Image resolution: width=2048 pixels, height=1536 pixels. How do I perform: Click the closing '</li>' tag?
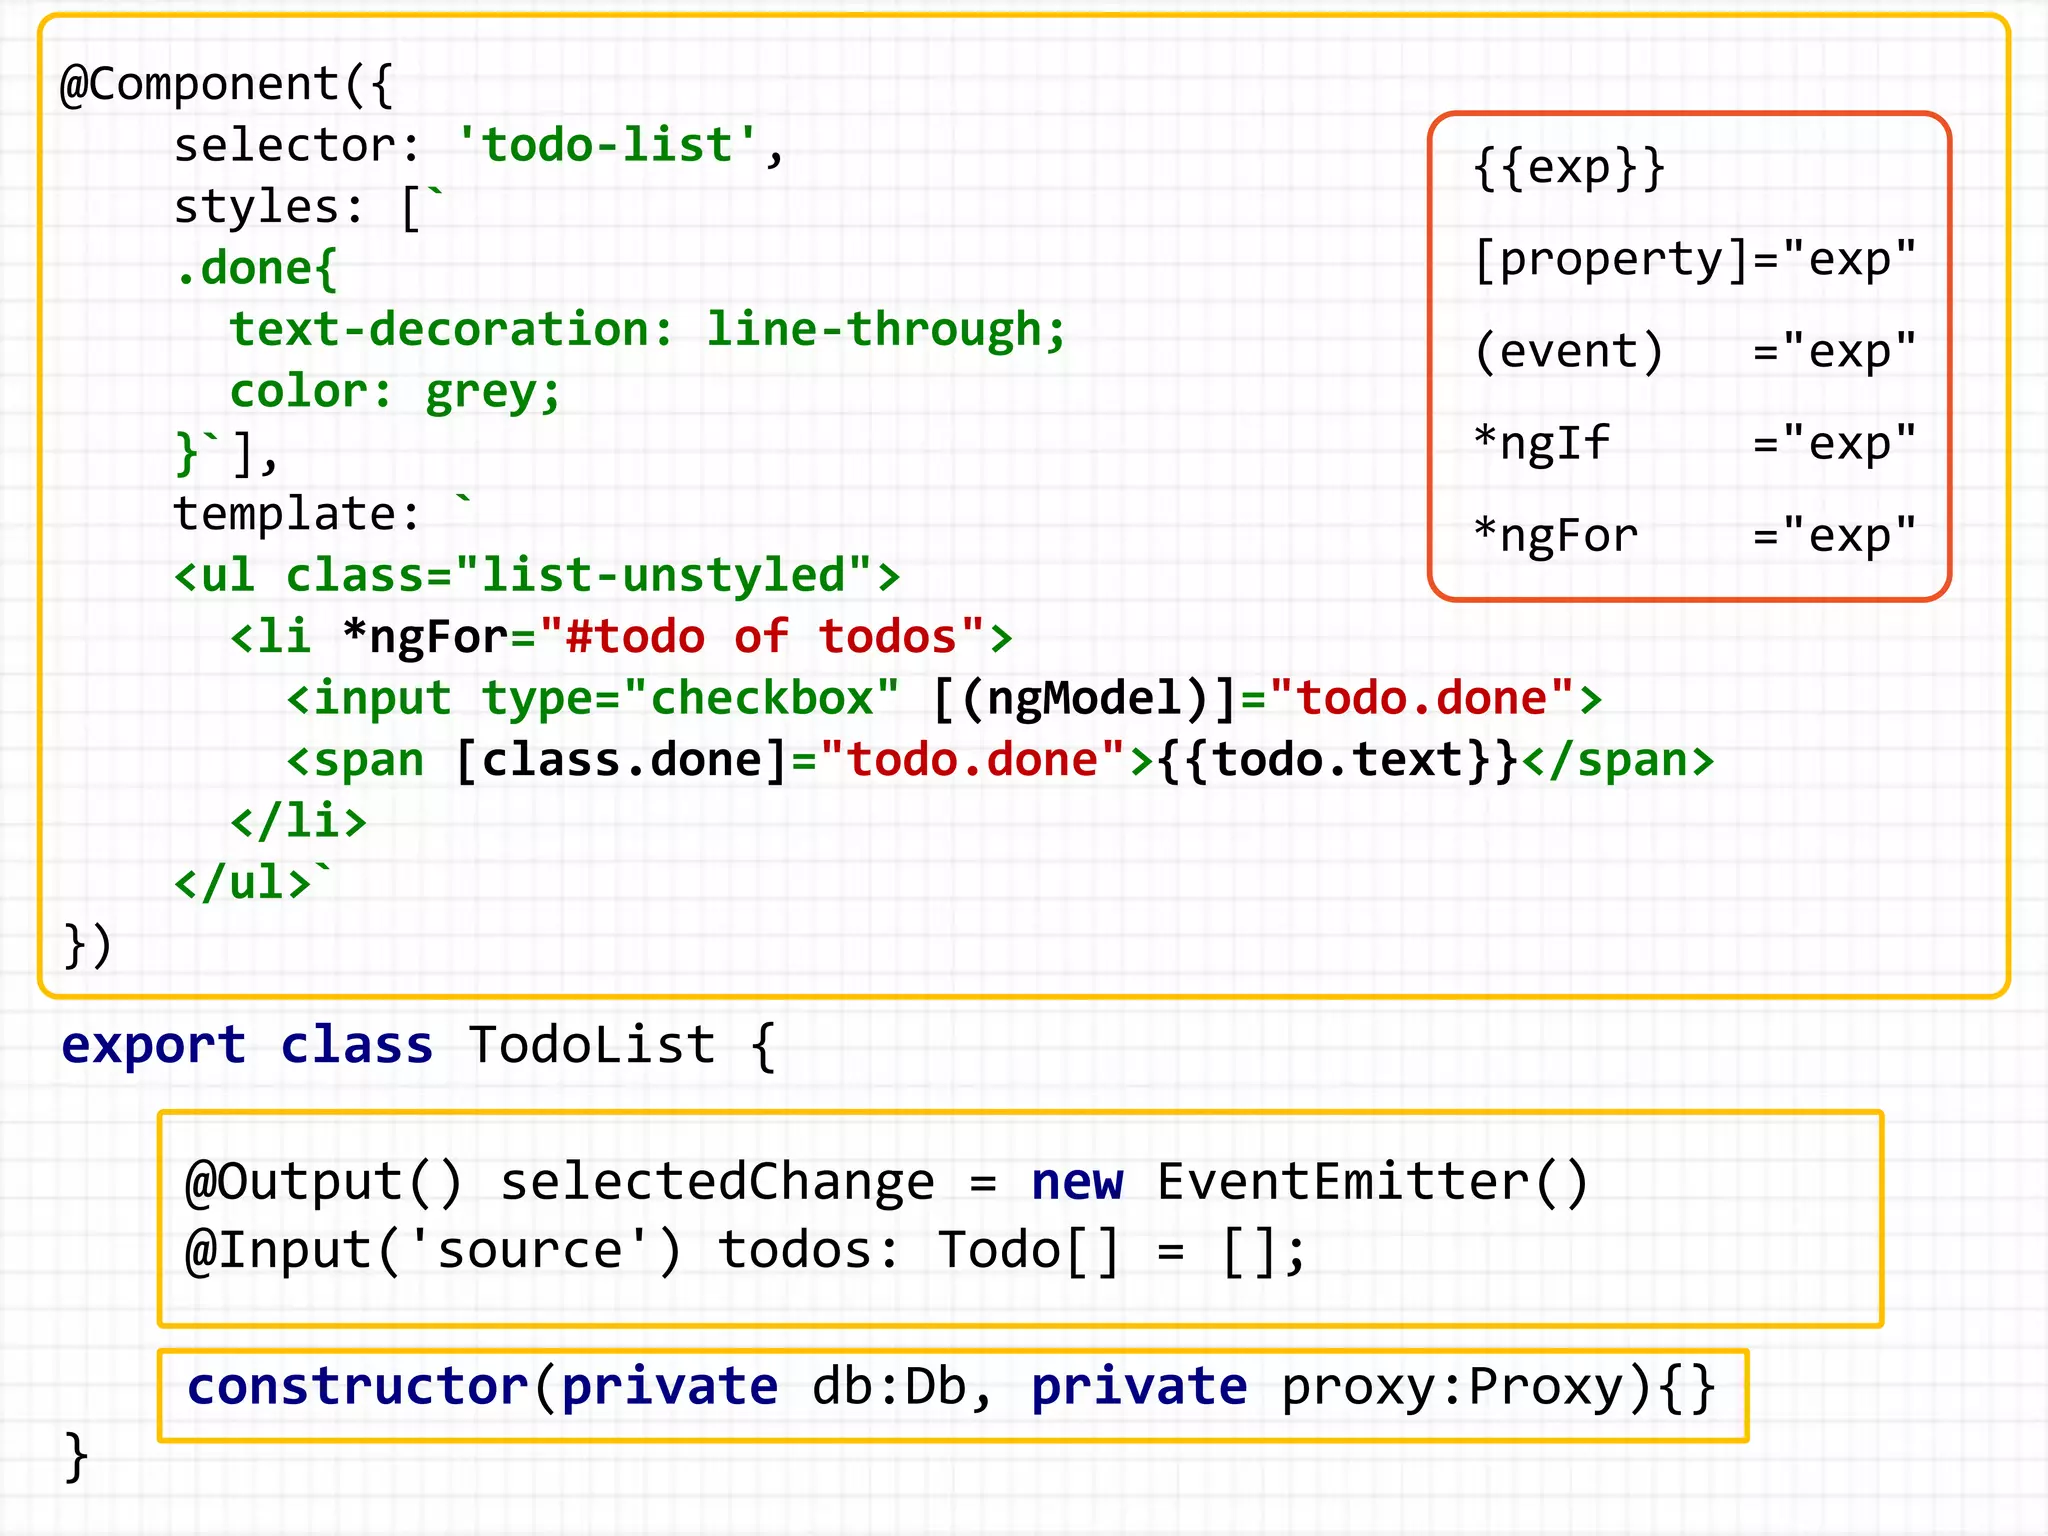click(x=299, y=821)
